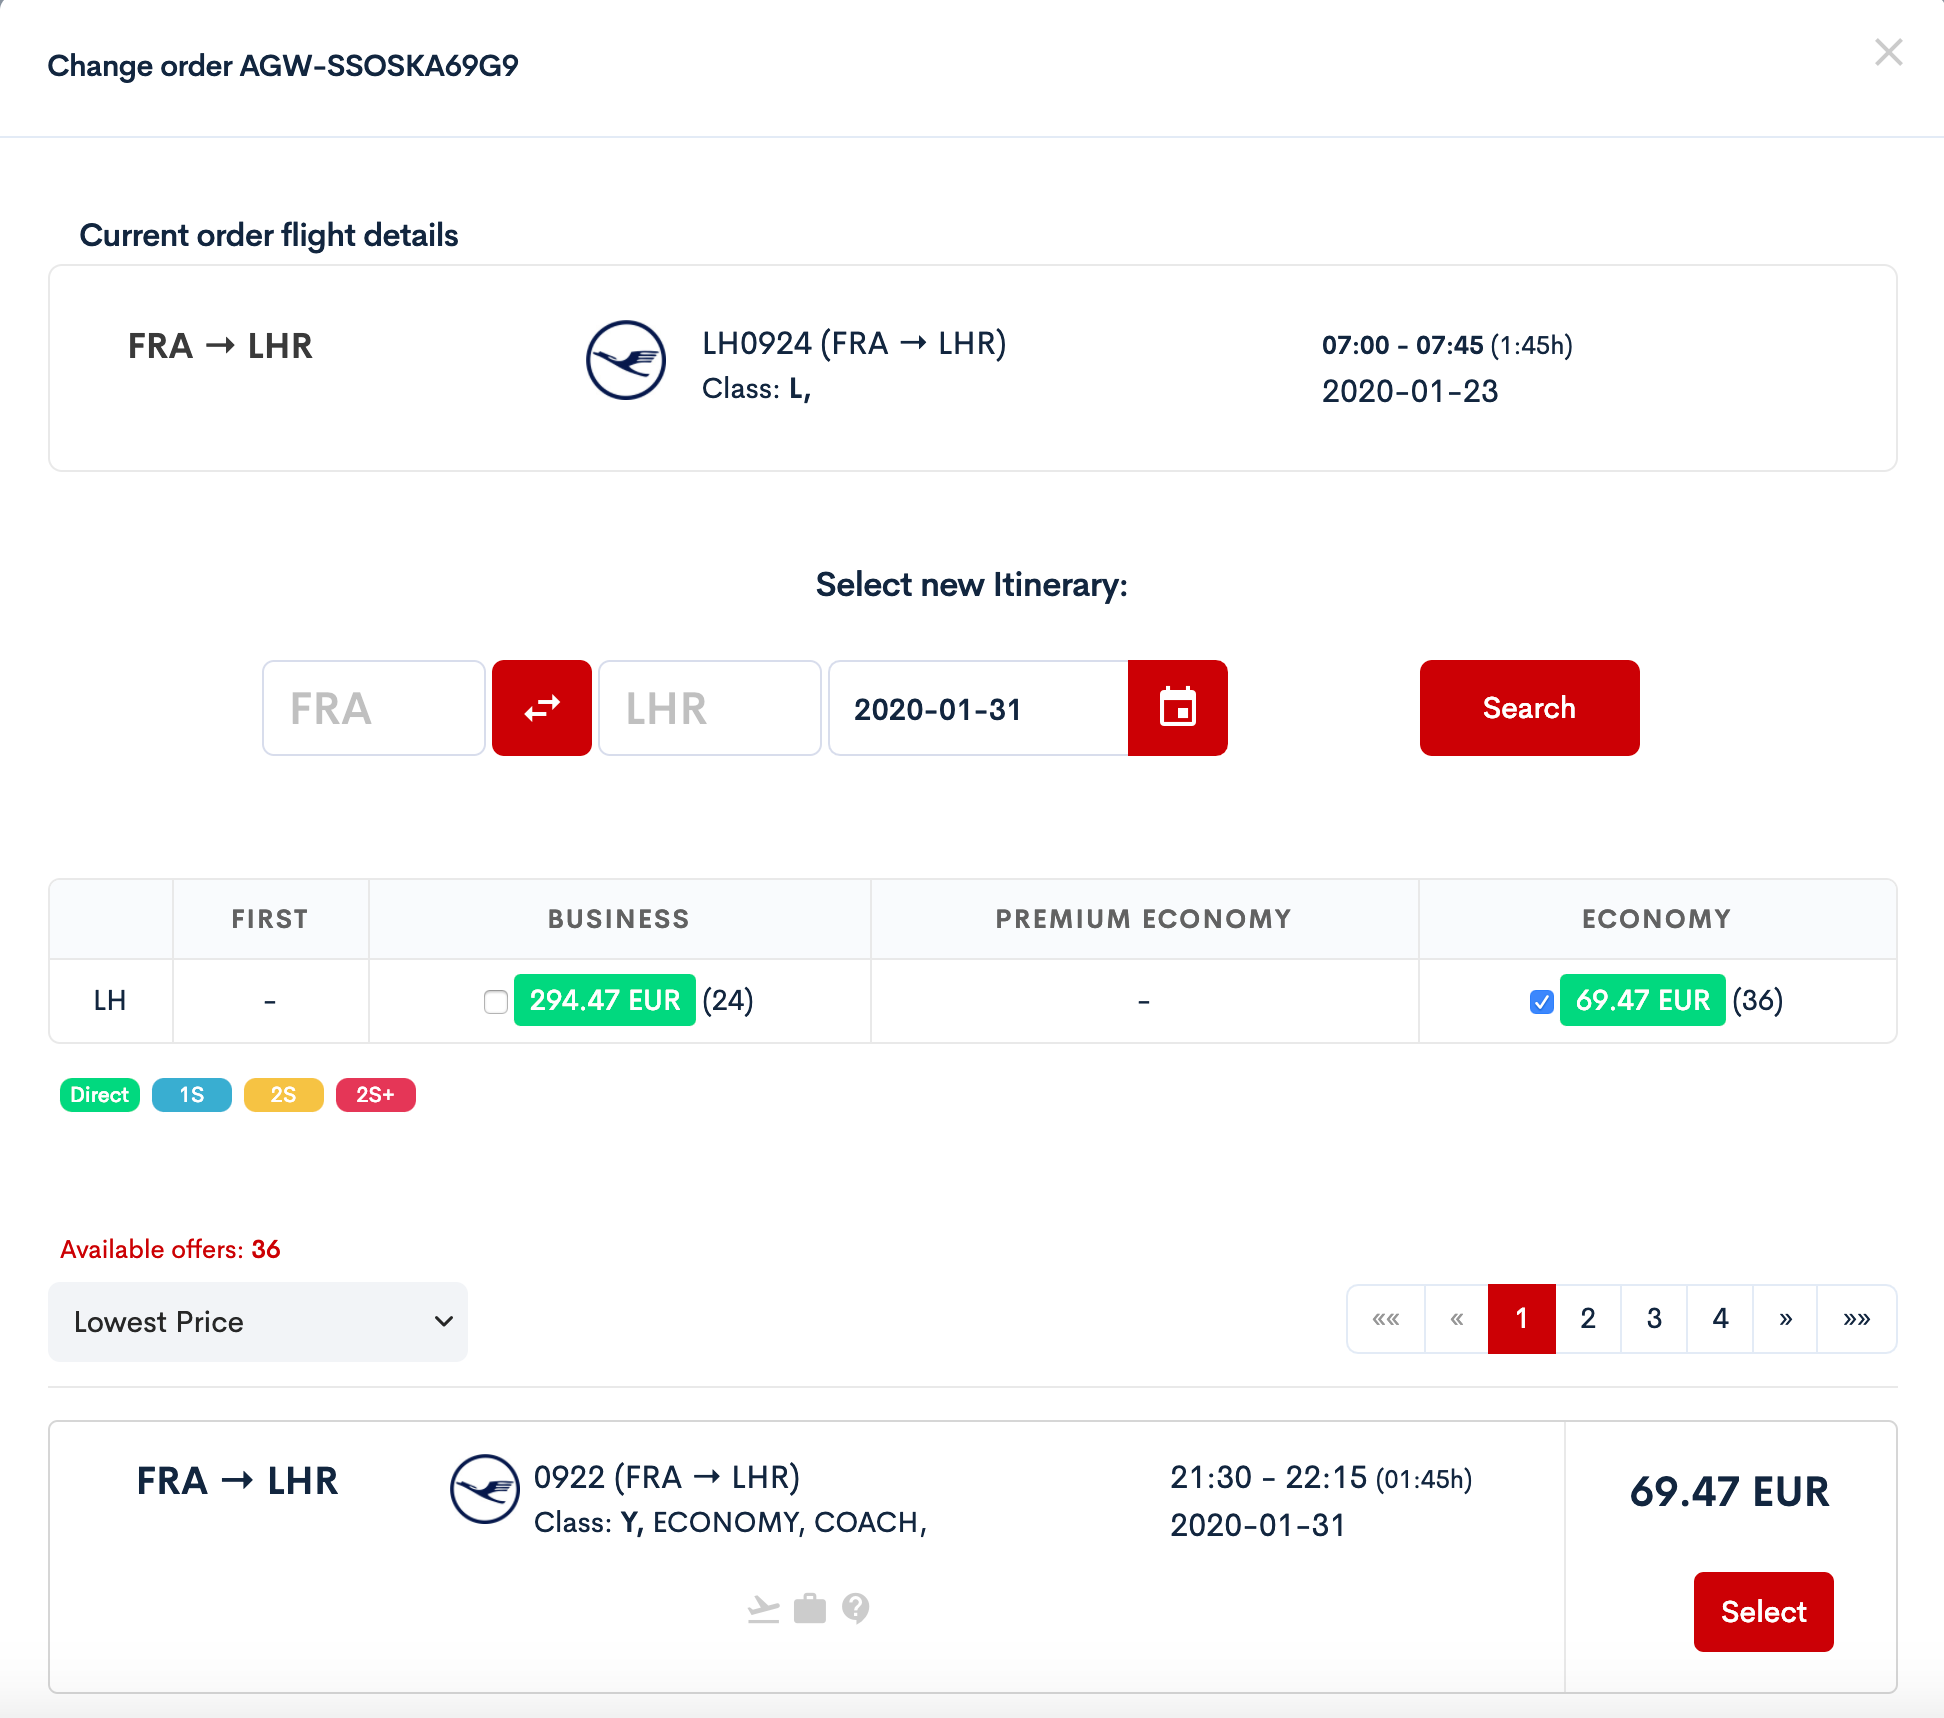Viewport: 1944px width, 1718px height.
Task: Click the Class: Y, ECONOMY, COACH text
Action: (730, 1522)
